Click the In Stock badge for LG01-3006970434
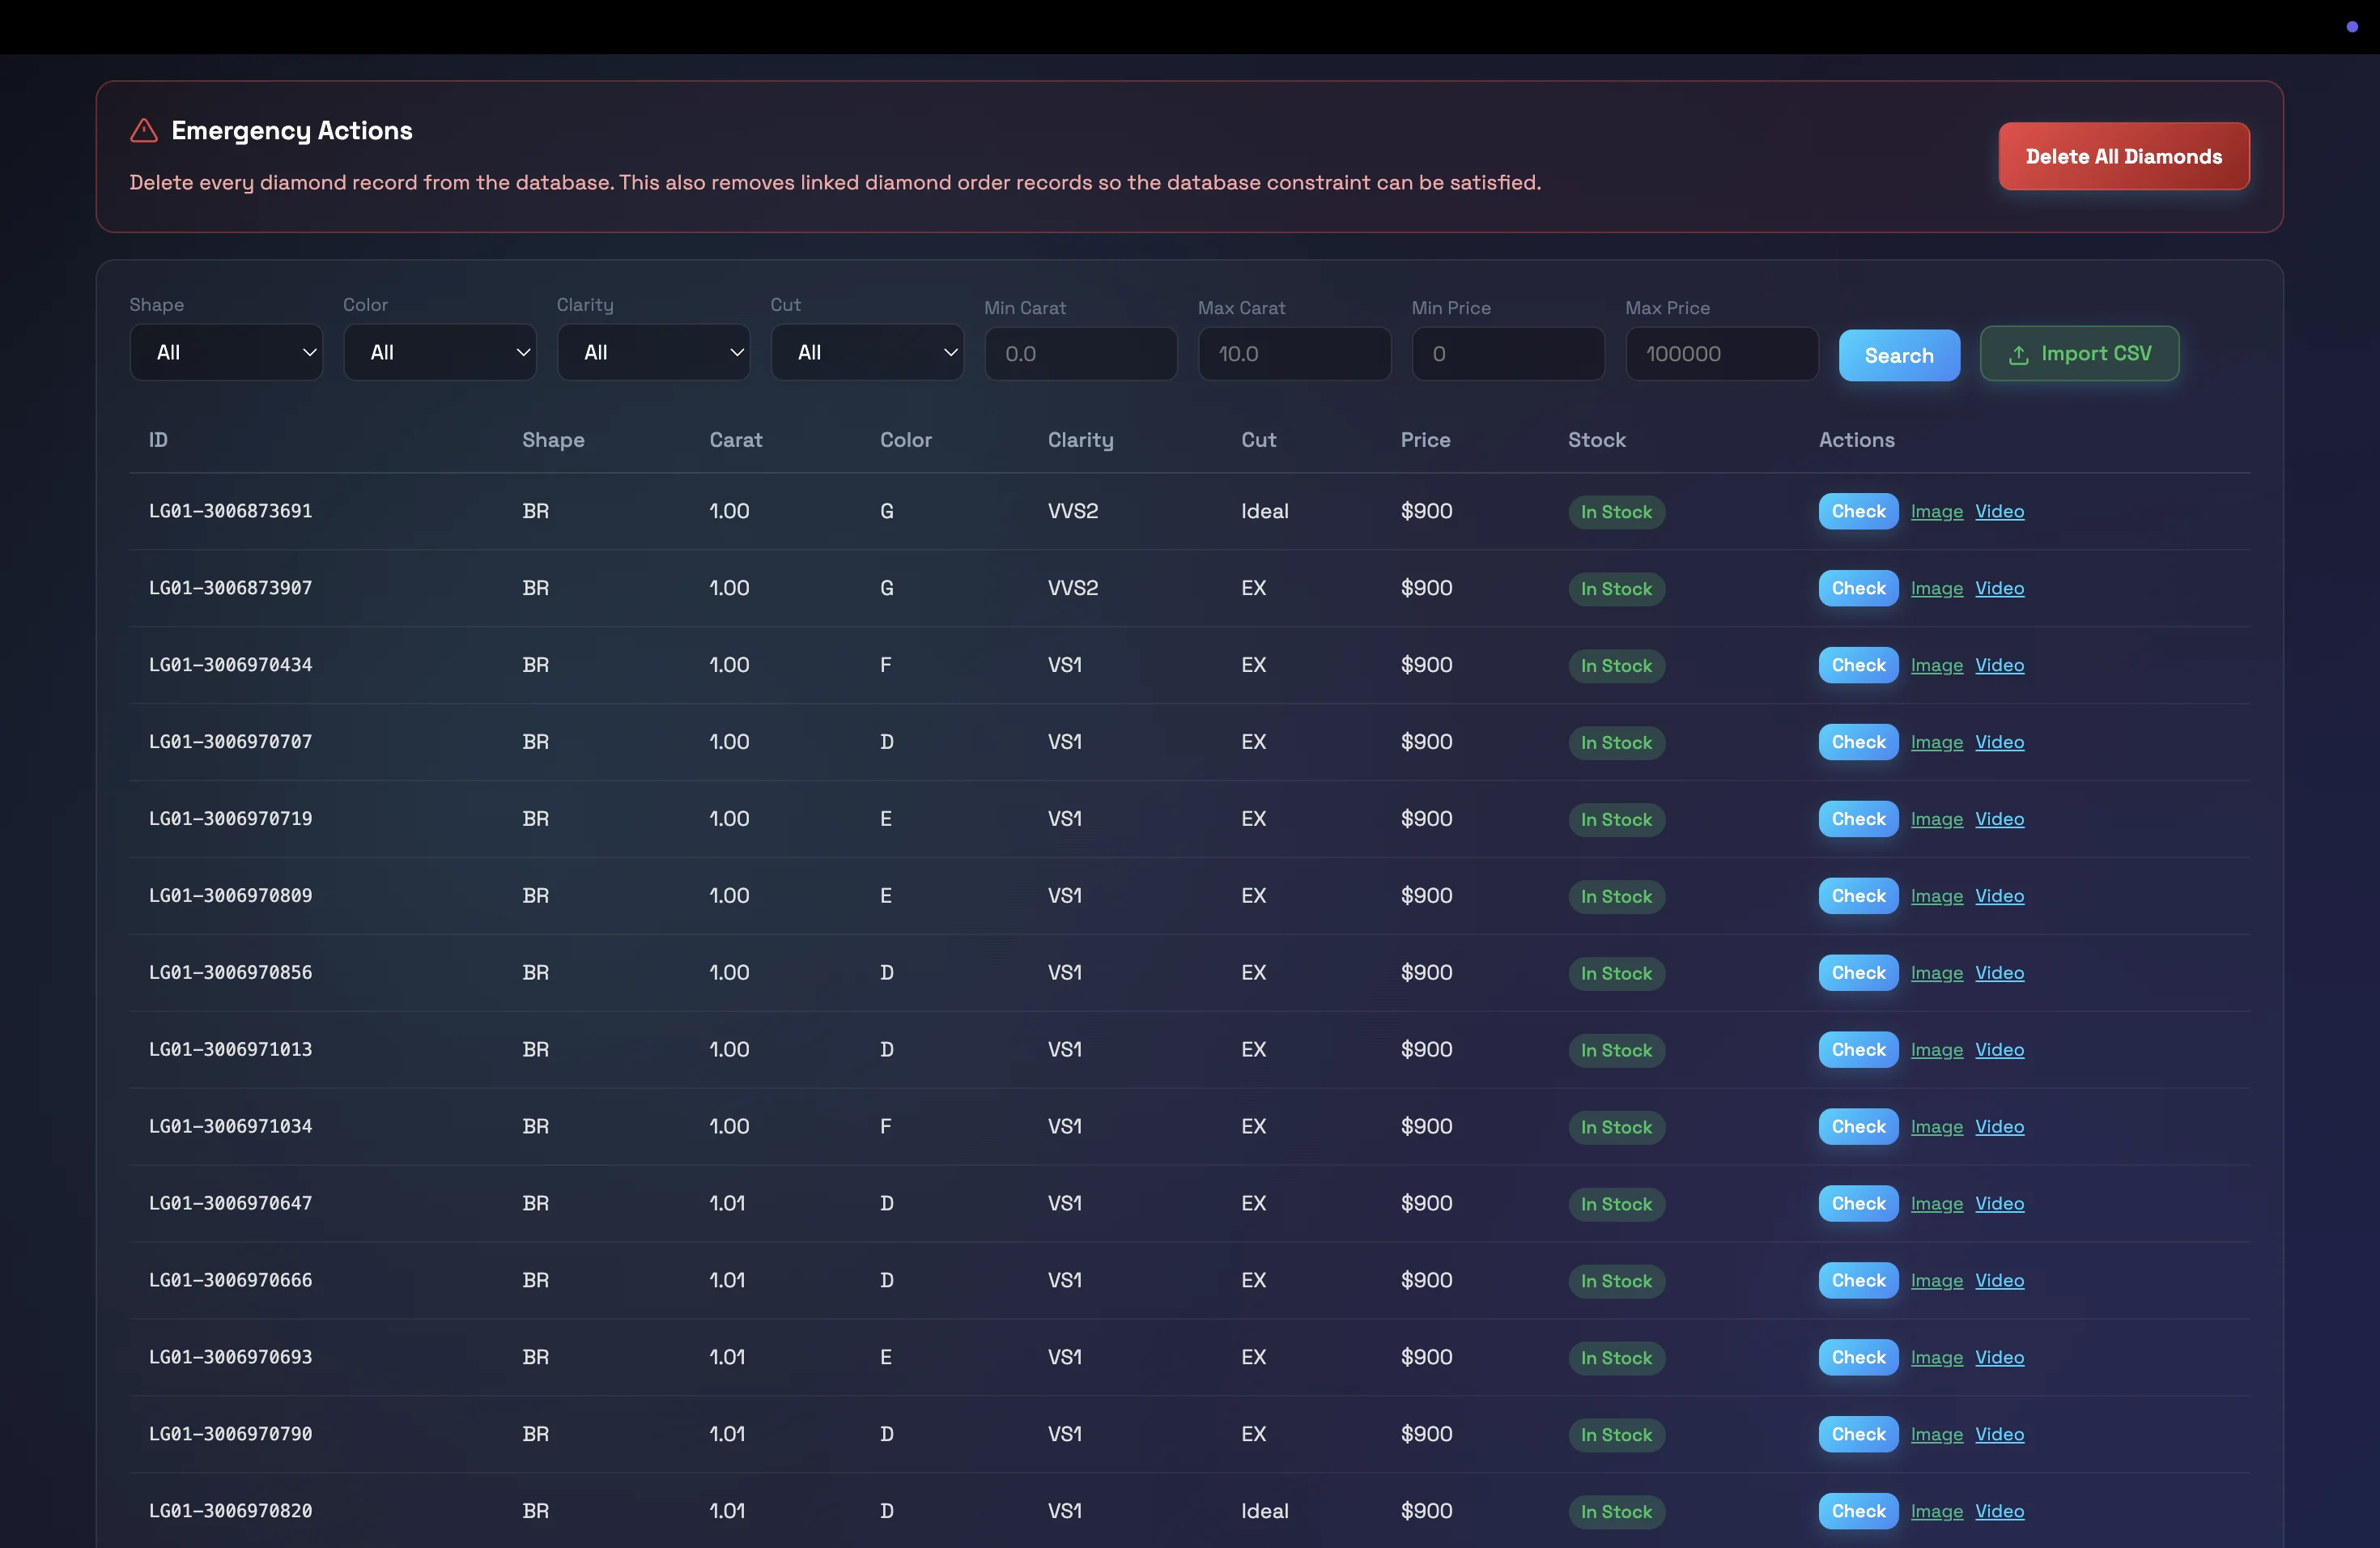The height and width of the screenshot is (1548, 2380). 1616,666
